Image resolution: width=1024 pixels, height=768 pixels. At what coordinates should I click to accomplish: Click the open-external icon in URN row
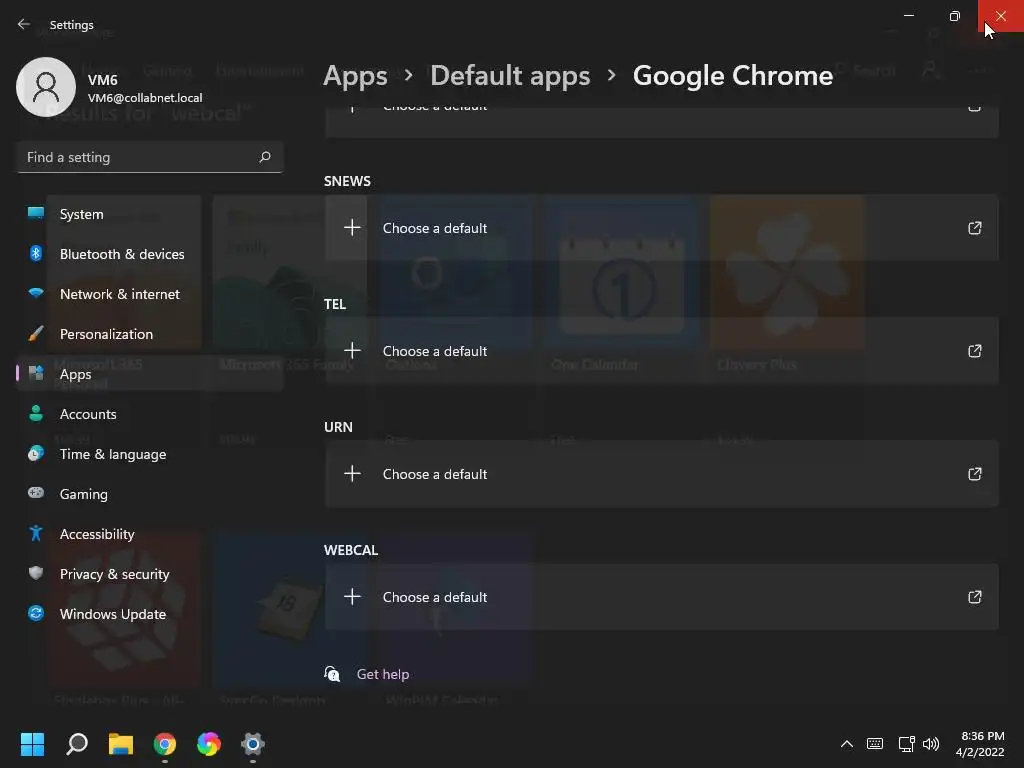coord(974,473)
